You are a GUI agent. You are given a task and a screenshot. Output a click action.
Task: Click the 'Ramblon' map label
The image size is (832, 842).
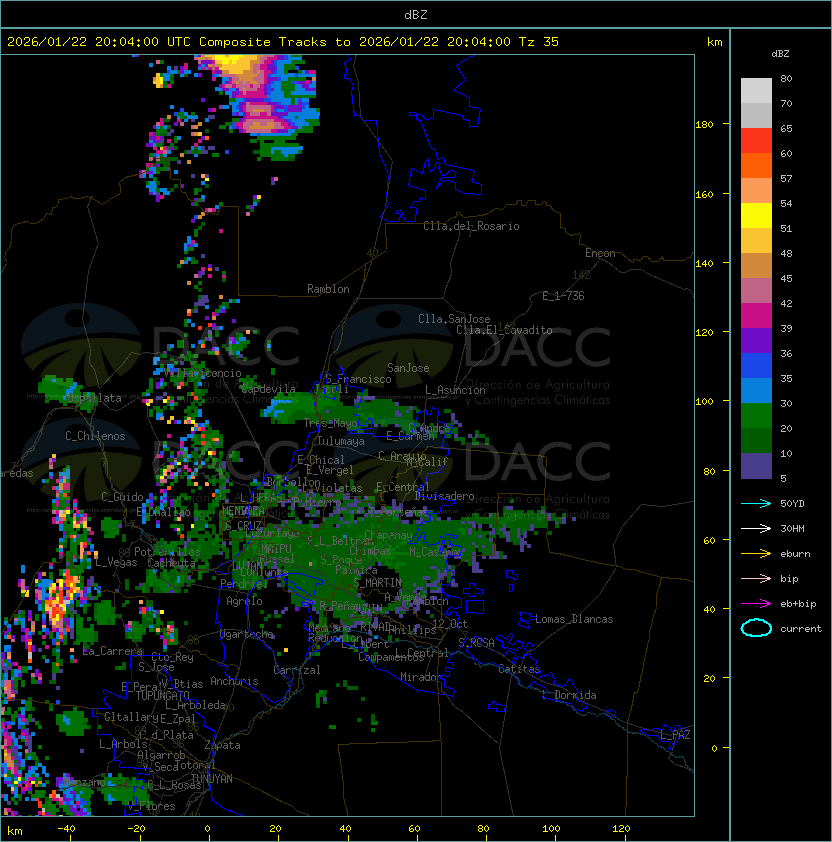tap(328, 289)
